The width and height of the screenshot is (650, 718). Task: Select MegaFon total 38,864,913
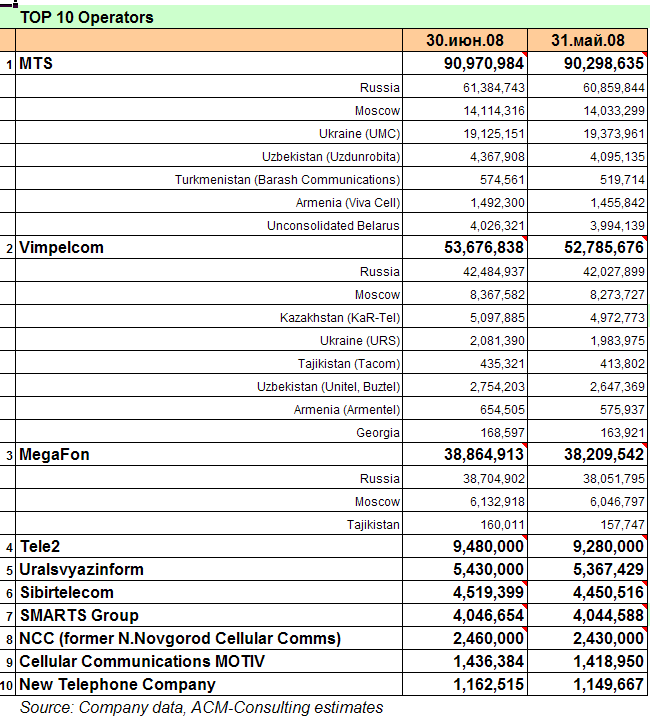465,454
